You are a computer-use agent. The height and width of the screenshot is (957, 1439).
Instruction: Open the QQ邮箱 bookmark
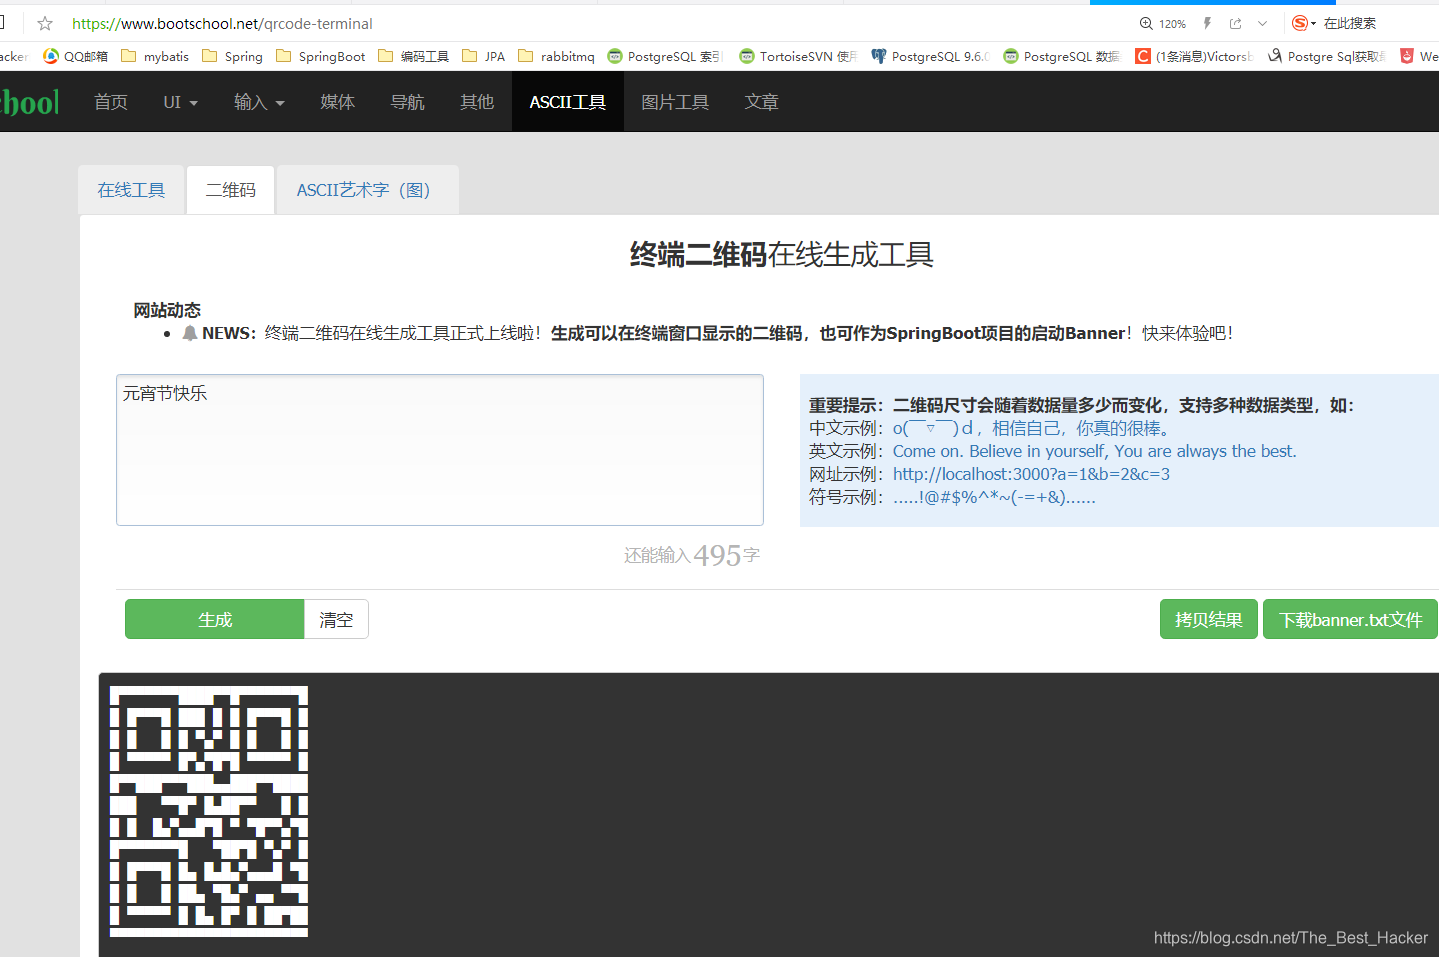click(x=75, y=56)
